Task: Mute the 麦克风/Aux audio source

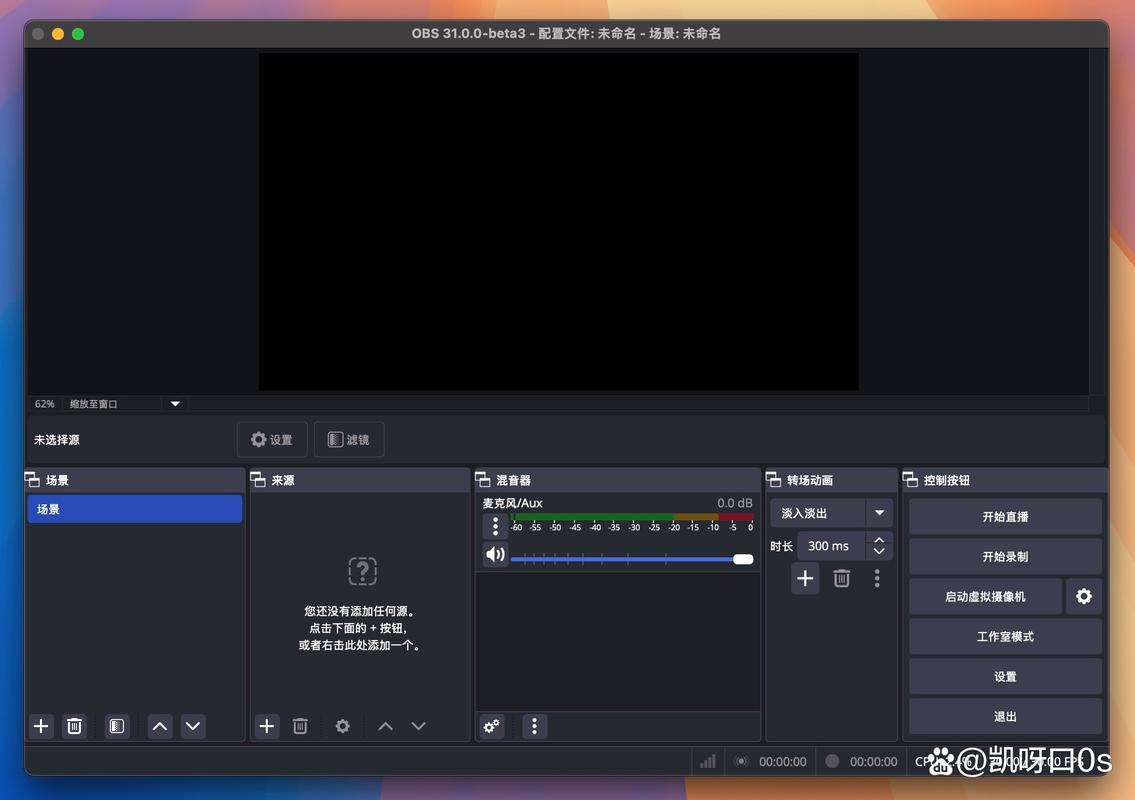Action: (x=494, y=554)
